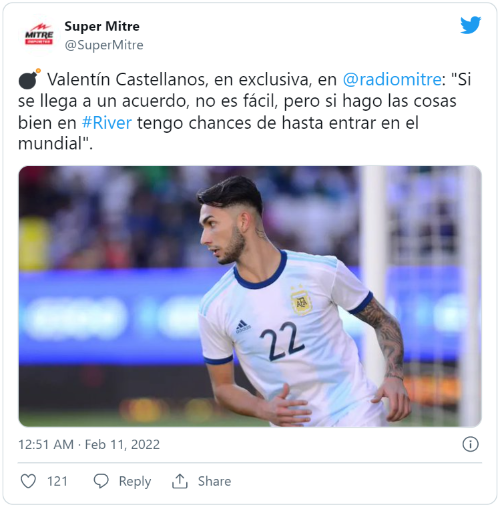Open the #River hashtag
Image resolution: width=500 pixels, height=507 pixels.
(107, 123)
